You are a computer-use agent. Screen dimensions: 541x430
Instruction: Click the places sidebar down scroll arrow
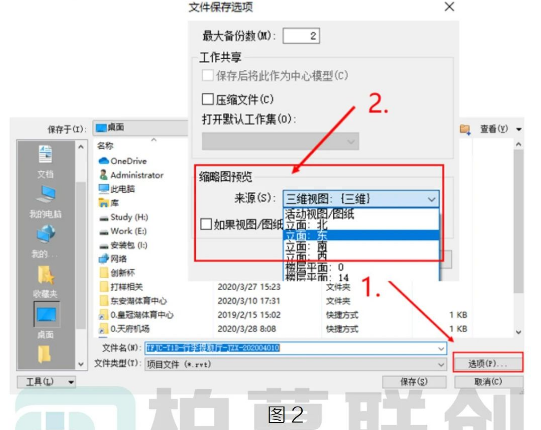[81, 364]
